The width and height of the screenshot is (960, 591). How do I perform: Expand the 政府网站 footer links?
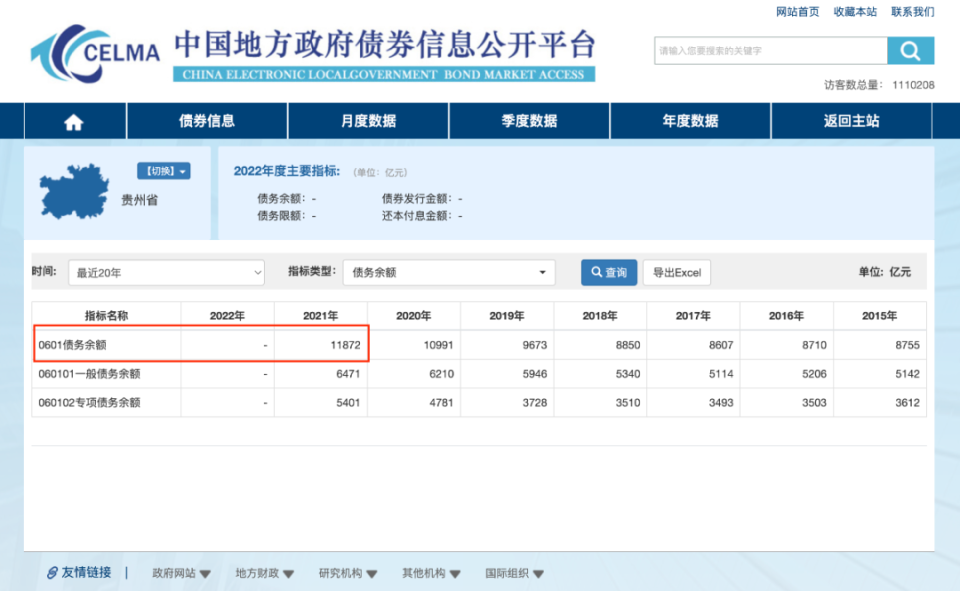pyautogui.click(x=181, y=573)
